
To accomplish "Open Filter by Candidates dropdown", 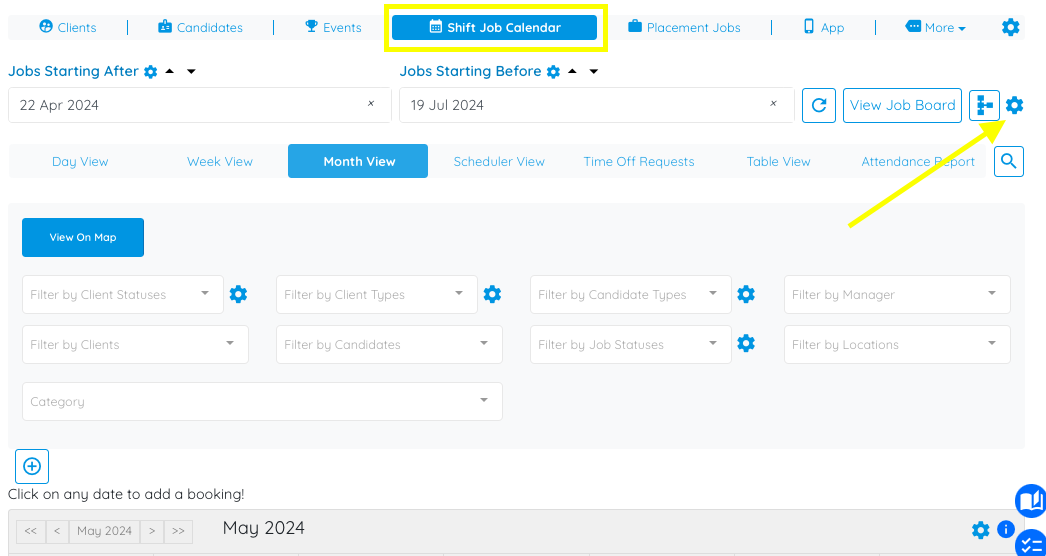I will tap(390, 344).
